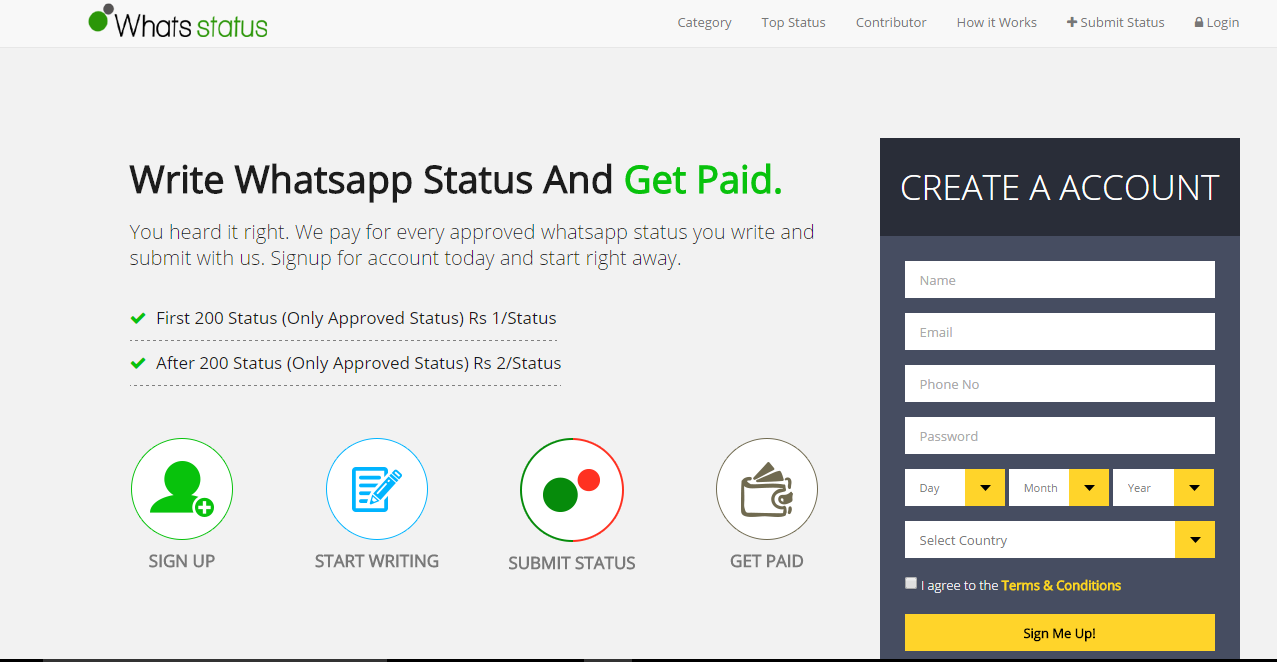Click into the Password field
This screenshot has height=662, width=1277.
click(x=1059, y=436)
